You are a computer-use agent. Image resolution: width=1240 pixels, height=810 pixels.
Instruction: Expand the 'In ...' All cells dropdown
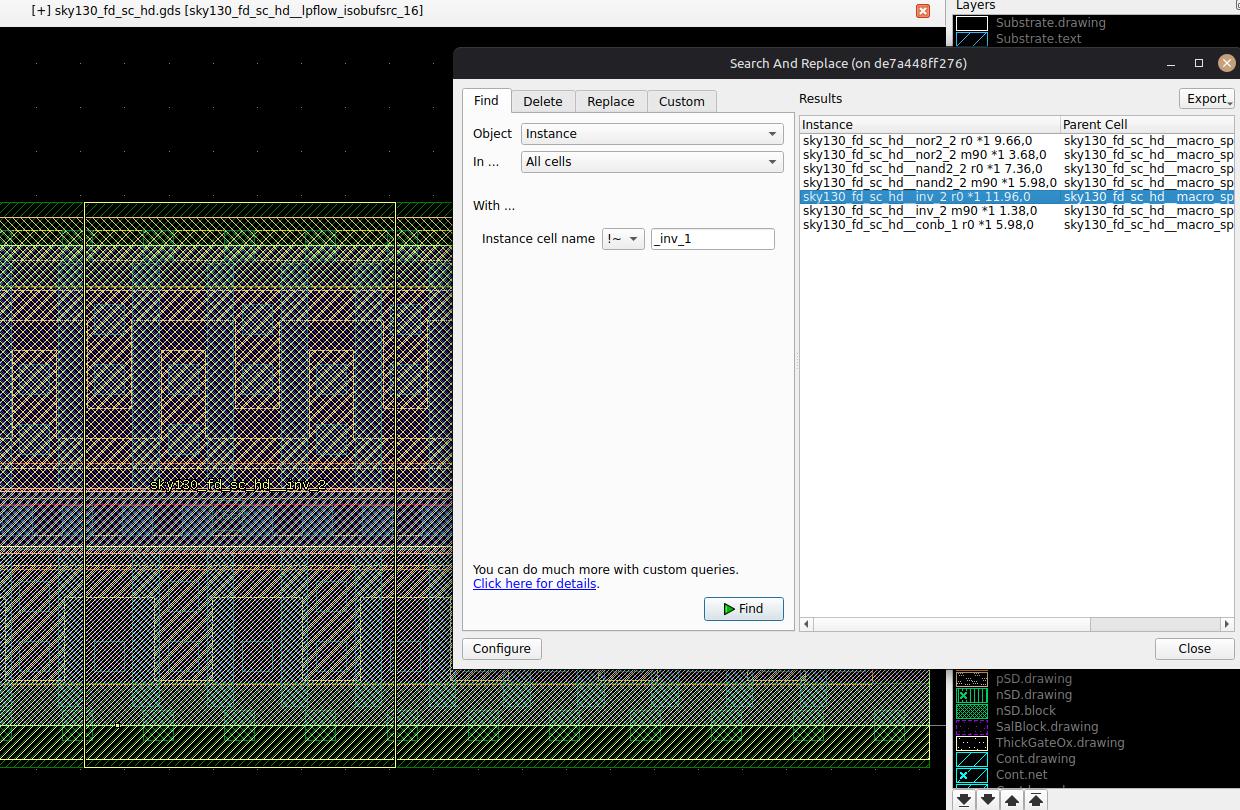pyautogui.click(x=652, y=162)
